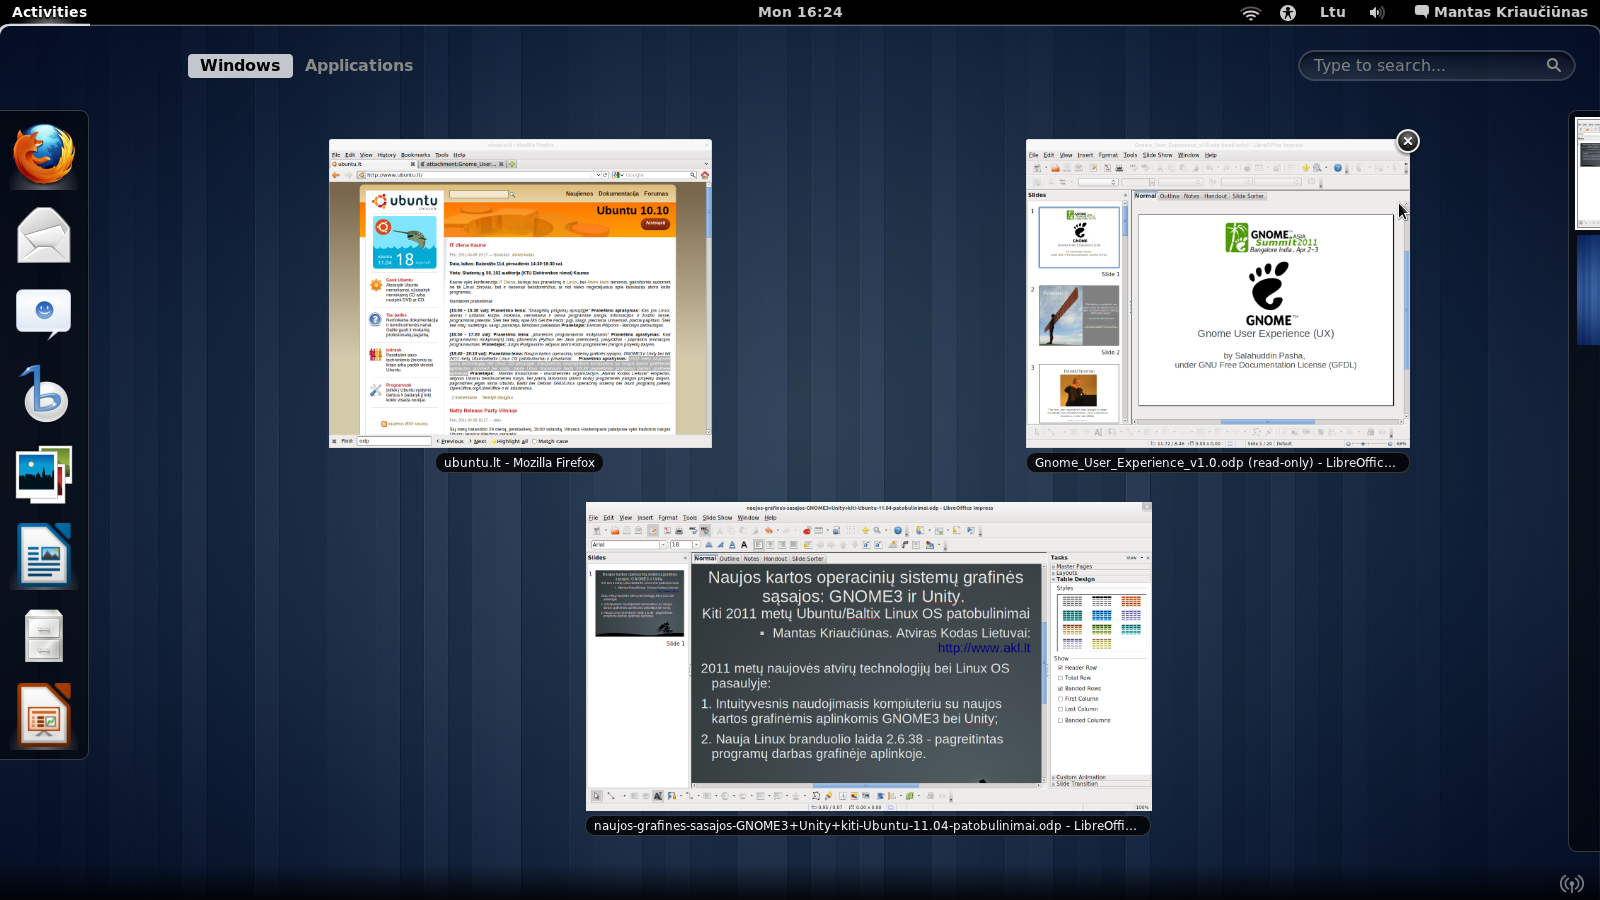Open the Empathy chat bubble icon
This screenshot has height=900, width=1600.
[x=44, y=314]
